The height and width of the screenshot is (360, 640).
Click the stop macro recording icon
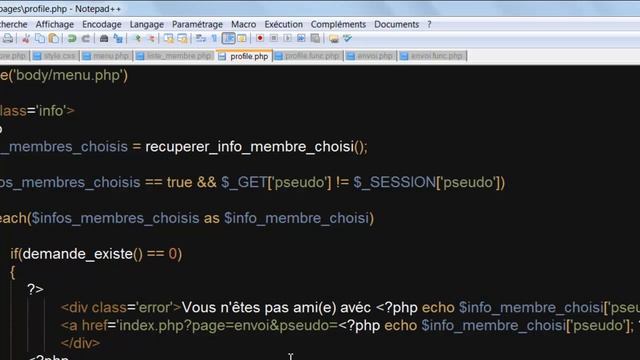tap(273, 38)
